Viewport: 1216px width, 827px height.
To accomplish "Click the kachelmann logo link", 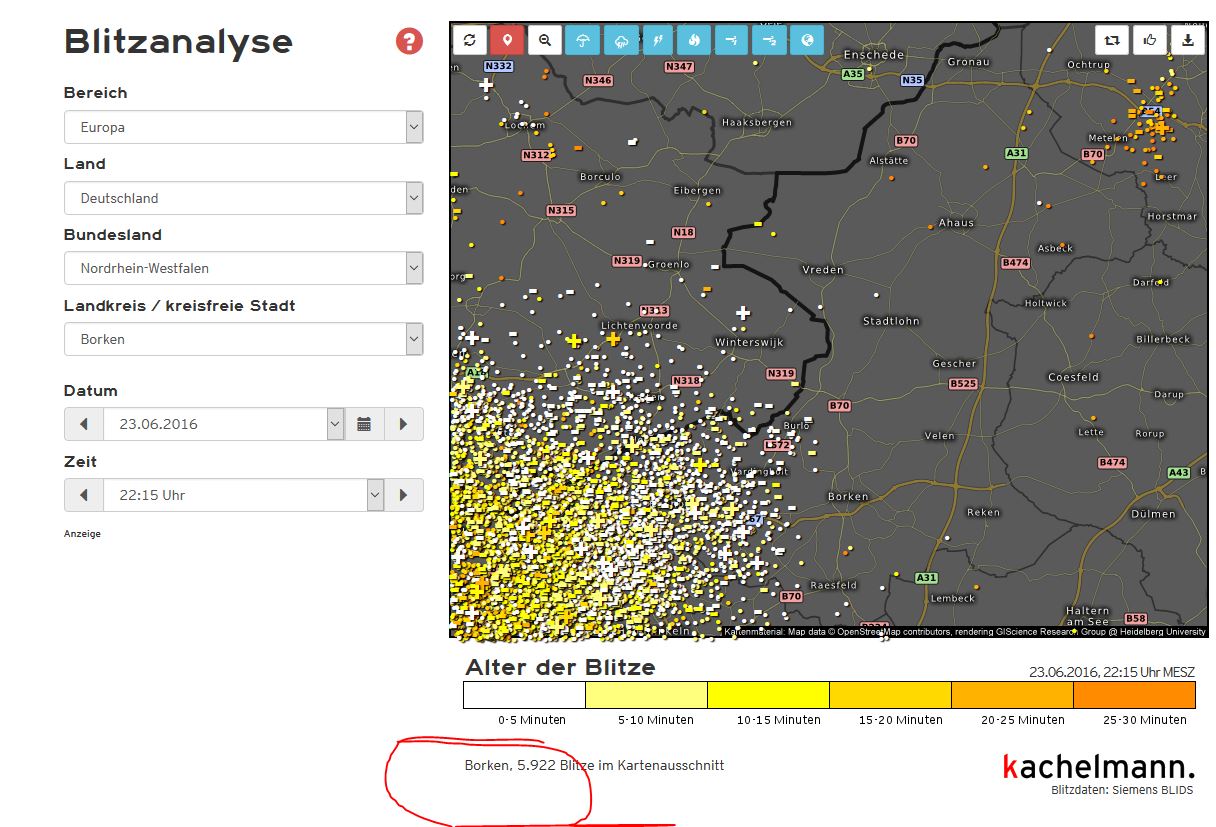I will [x=1098, y=767].
